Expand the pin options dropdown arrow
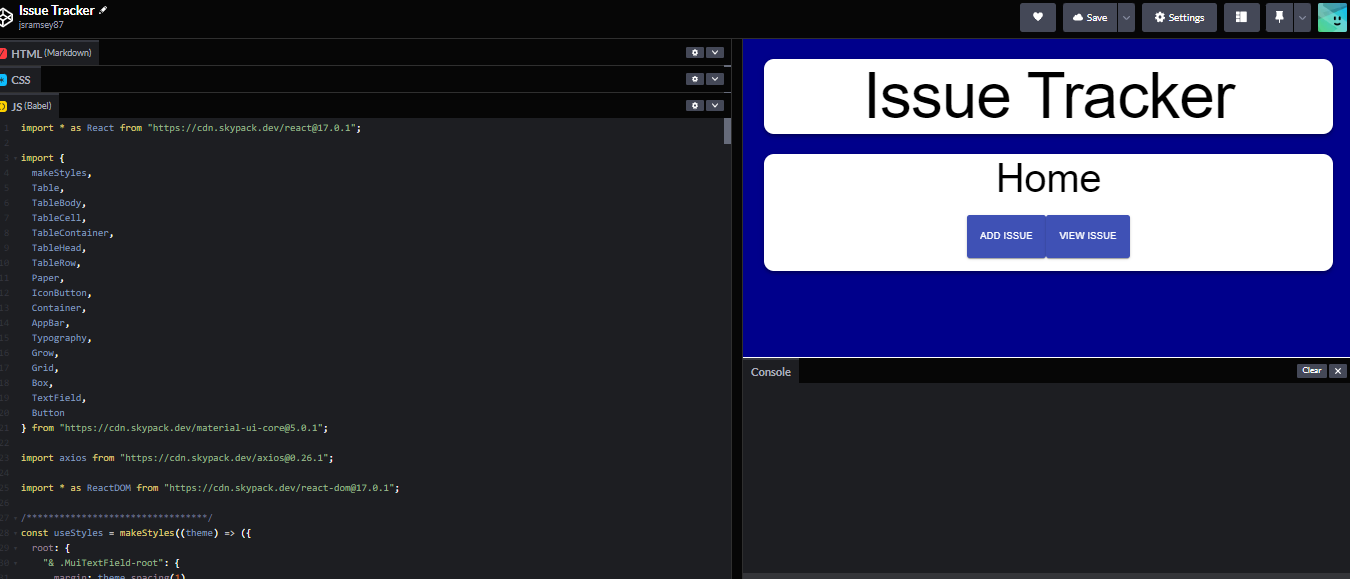Screen dimensions: 1350x579 click(1302, 17)
